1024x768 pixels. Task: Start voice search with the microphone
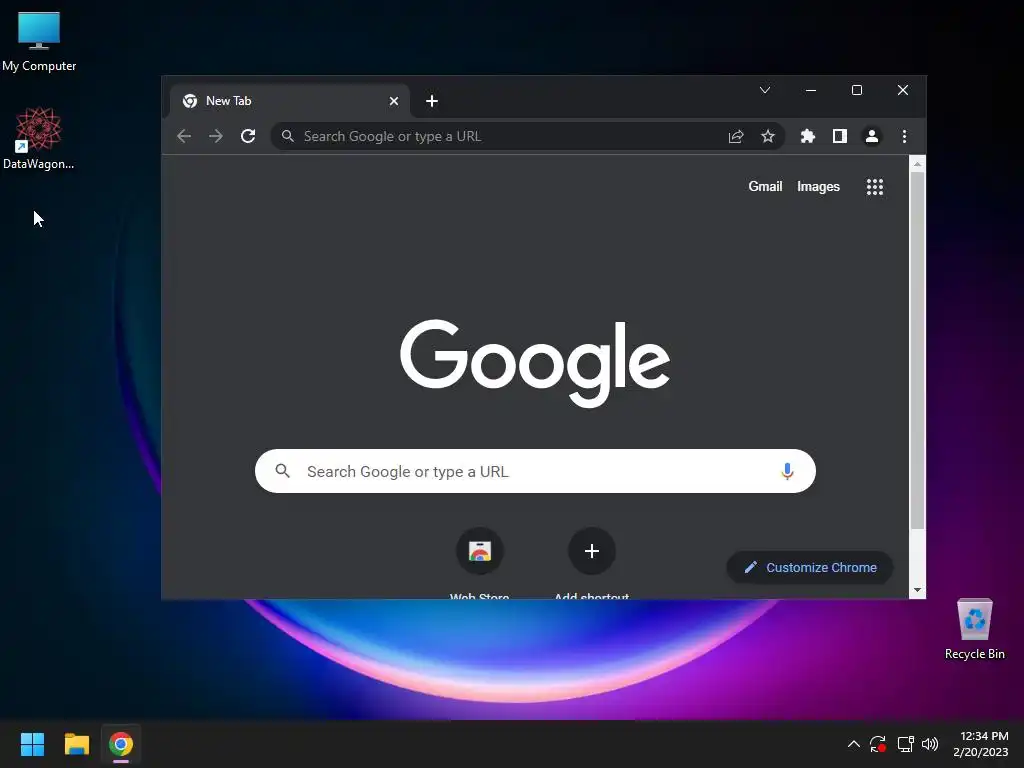pos(787,471)
